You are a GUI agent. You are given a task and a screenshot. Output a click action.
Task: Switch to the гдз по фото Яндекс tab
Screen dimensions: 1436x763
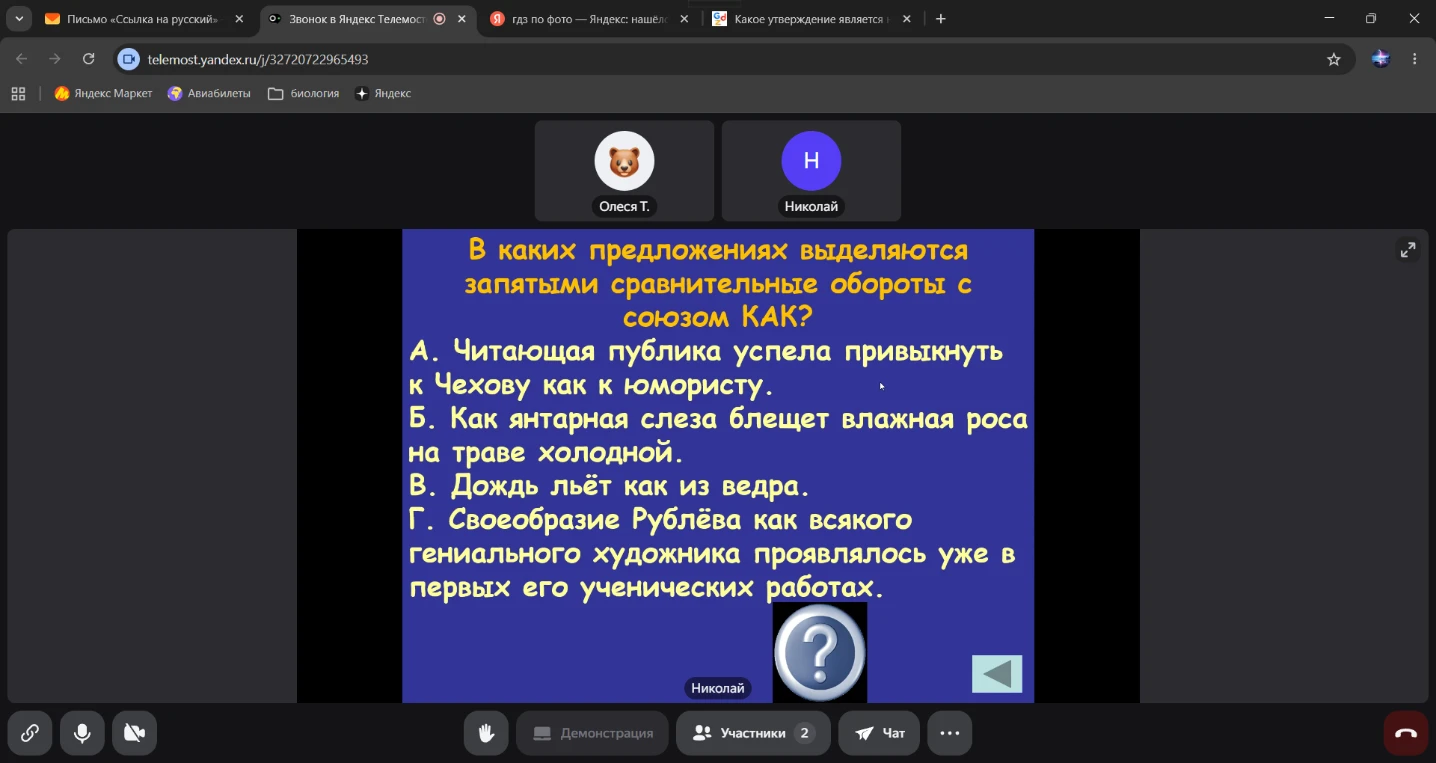click(591, 19)
